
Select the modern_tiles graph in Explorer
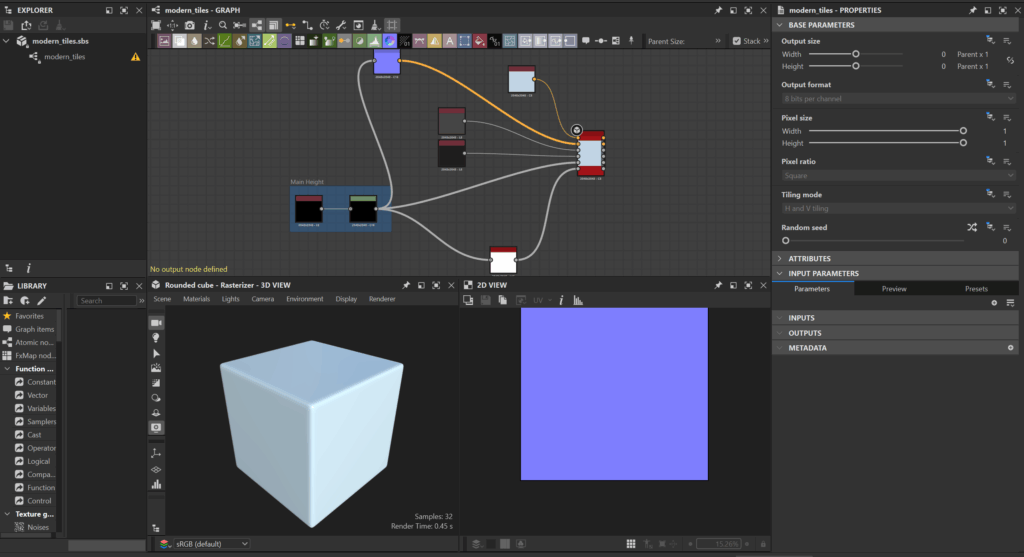[65, 57]
